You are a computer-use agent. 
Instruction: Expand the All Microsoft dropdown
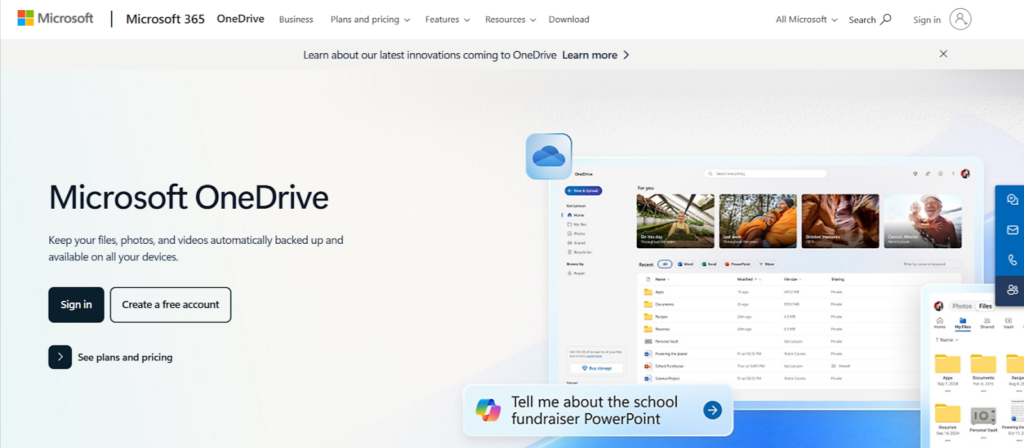[x=807, y=20]
